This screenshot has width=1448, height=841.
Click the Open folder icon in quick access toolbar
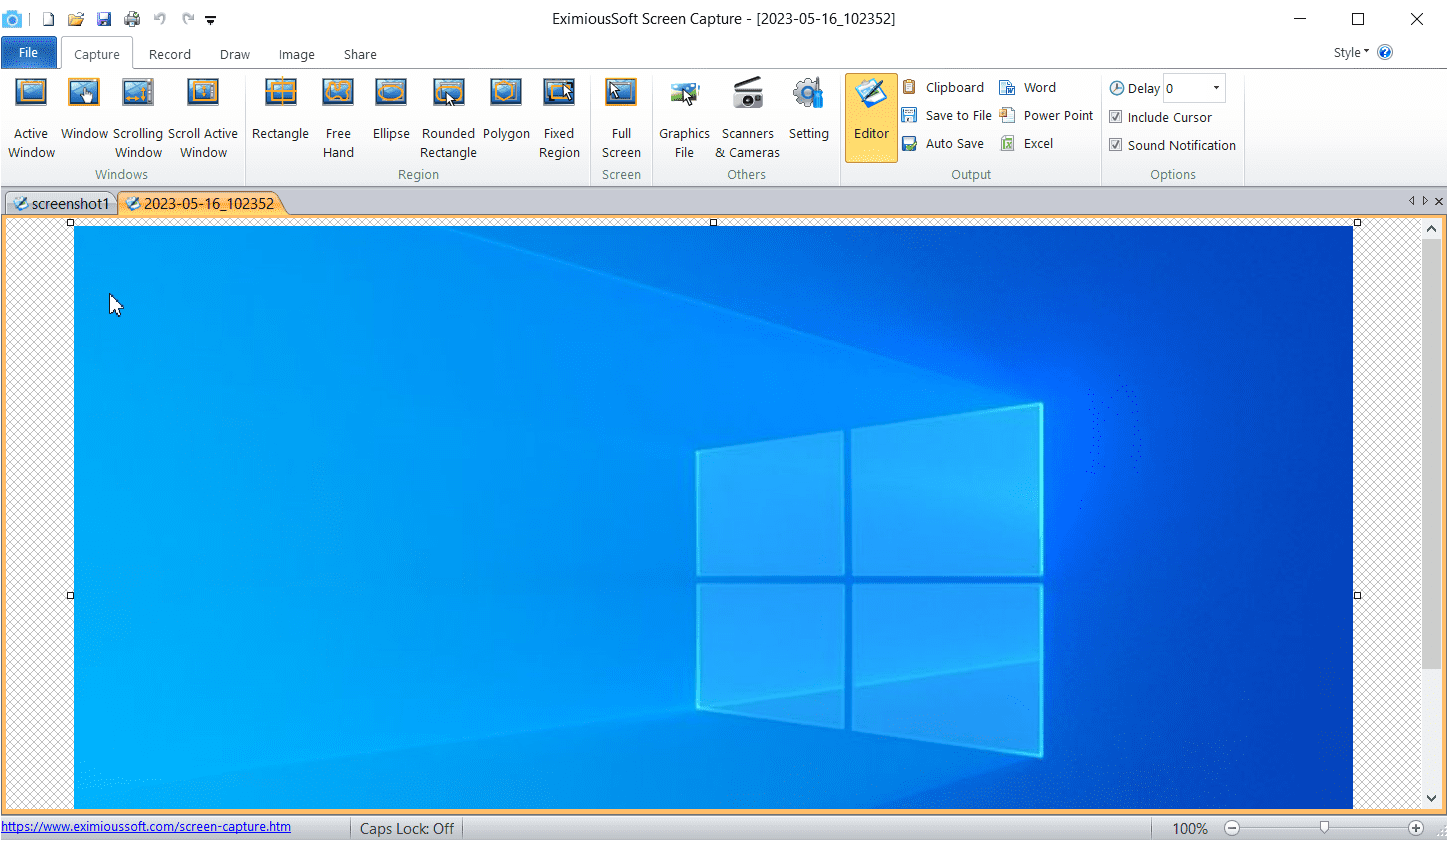click(x=76, y=19)
